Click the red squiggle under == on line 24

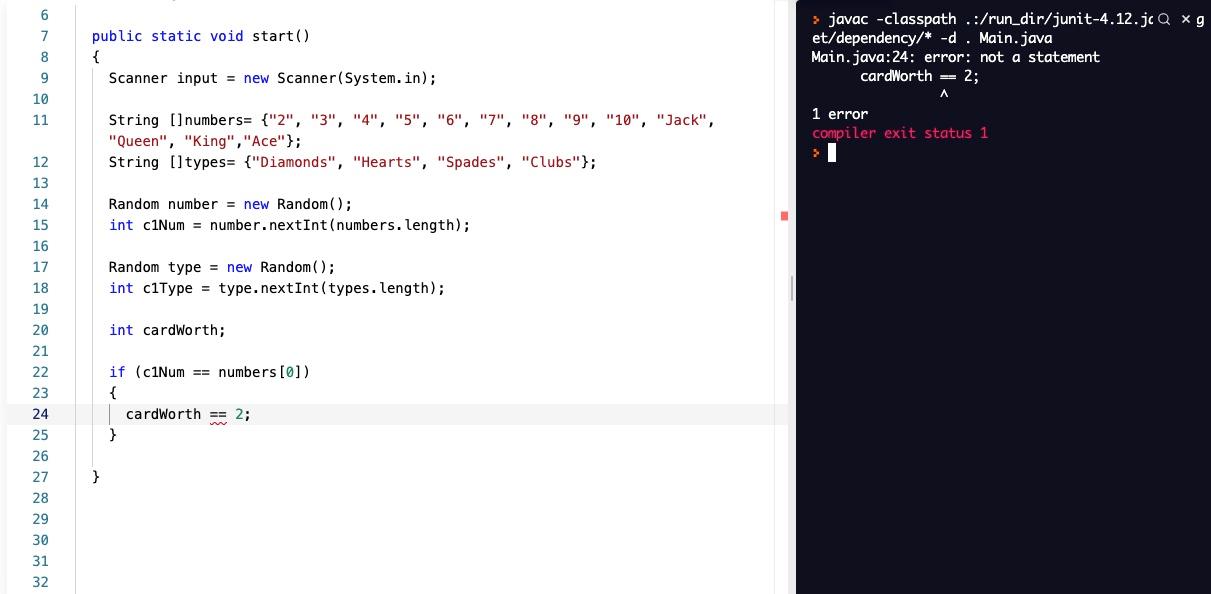pos(216,422)
